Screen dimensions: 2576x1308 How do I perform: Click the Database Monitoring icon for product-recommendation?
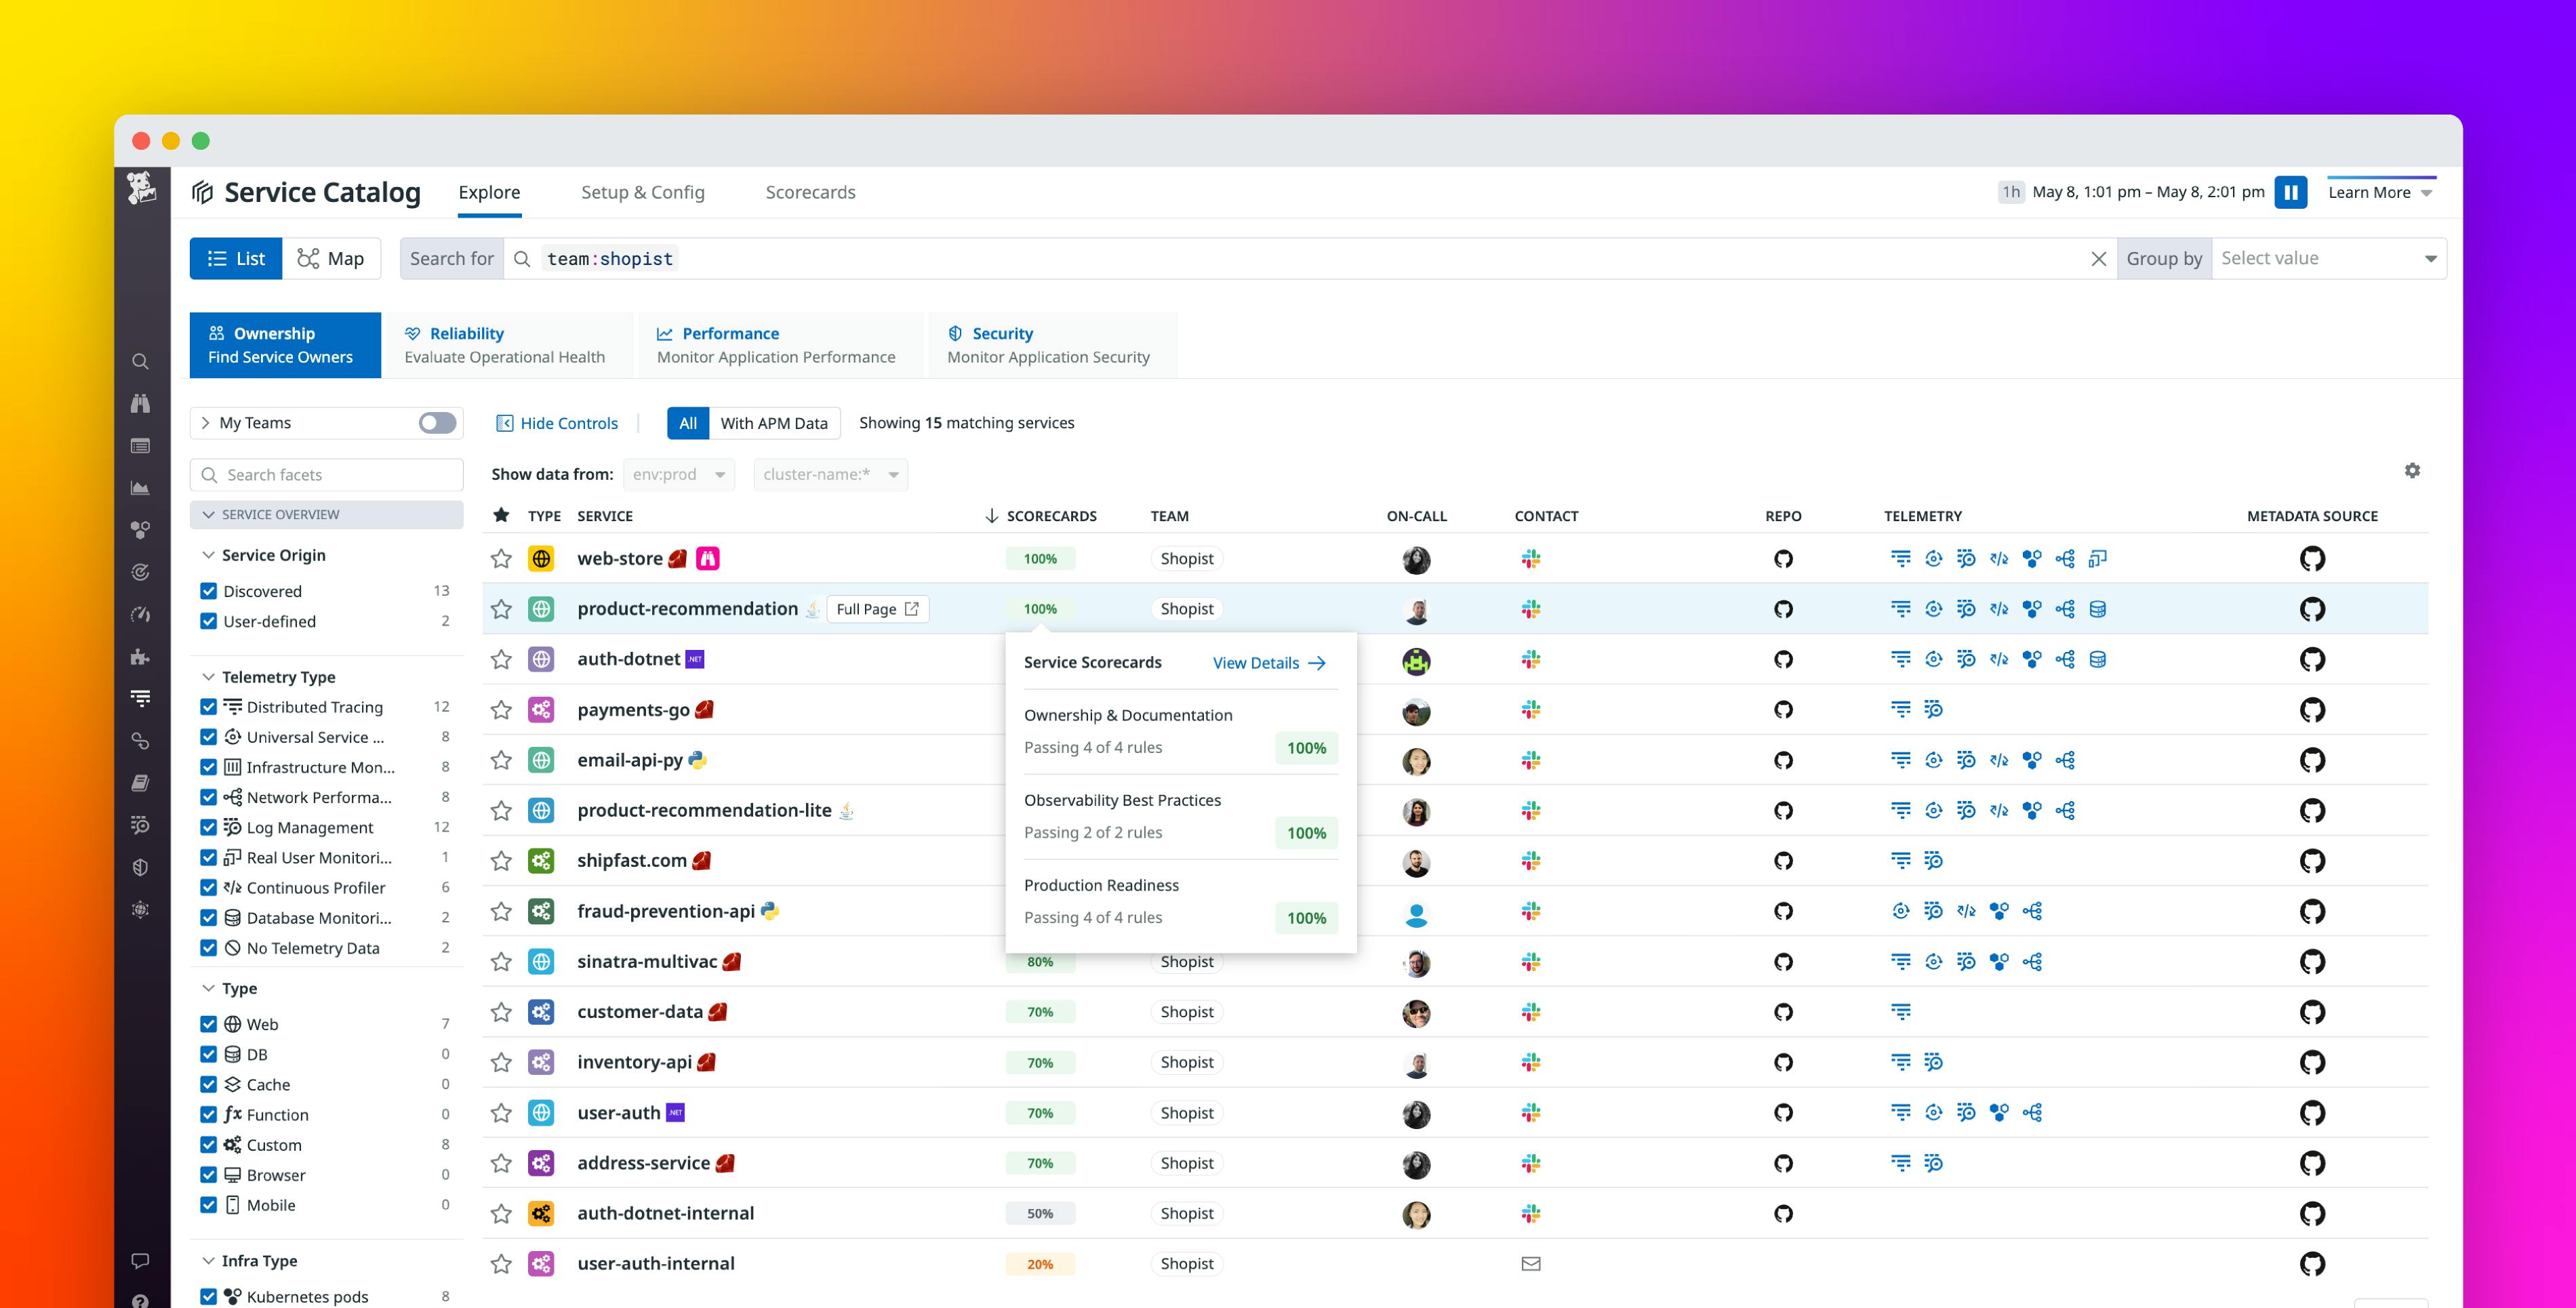point(2099,609)
